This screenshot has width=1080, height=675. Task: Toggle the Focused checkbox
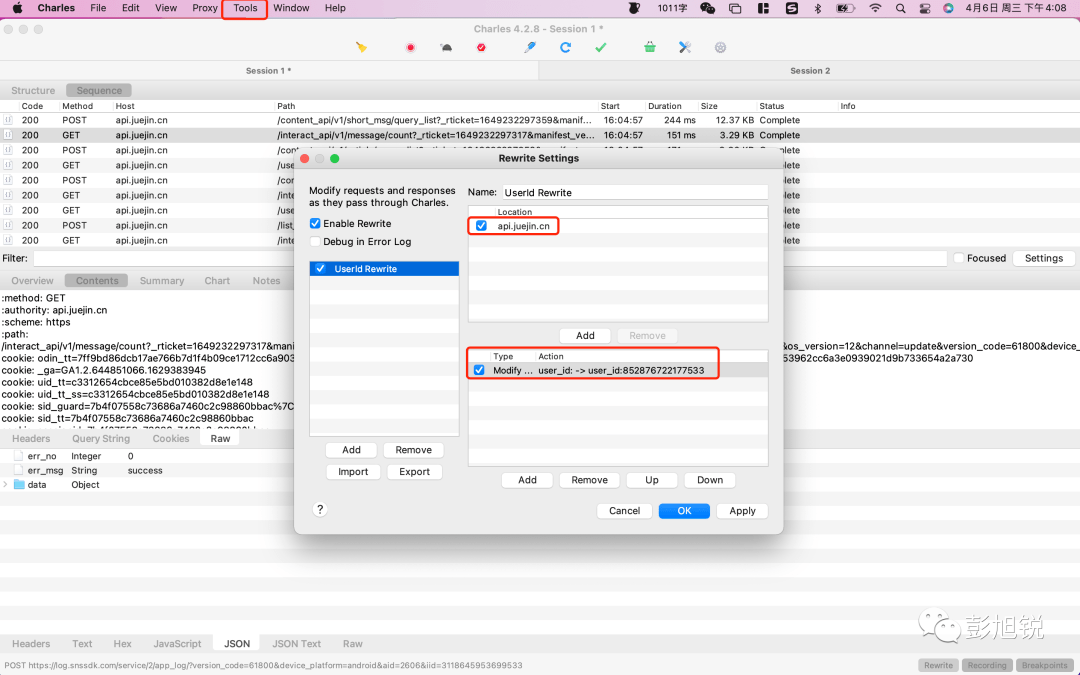coord(959,258)
